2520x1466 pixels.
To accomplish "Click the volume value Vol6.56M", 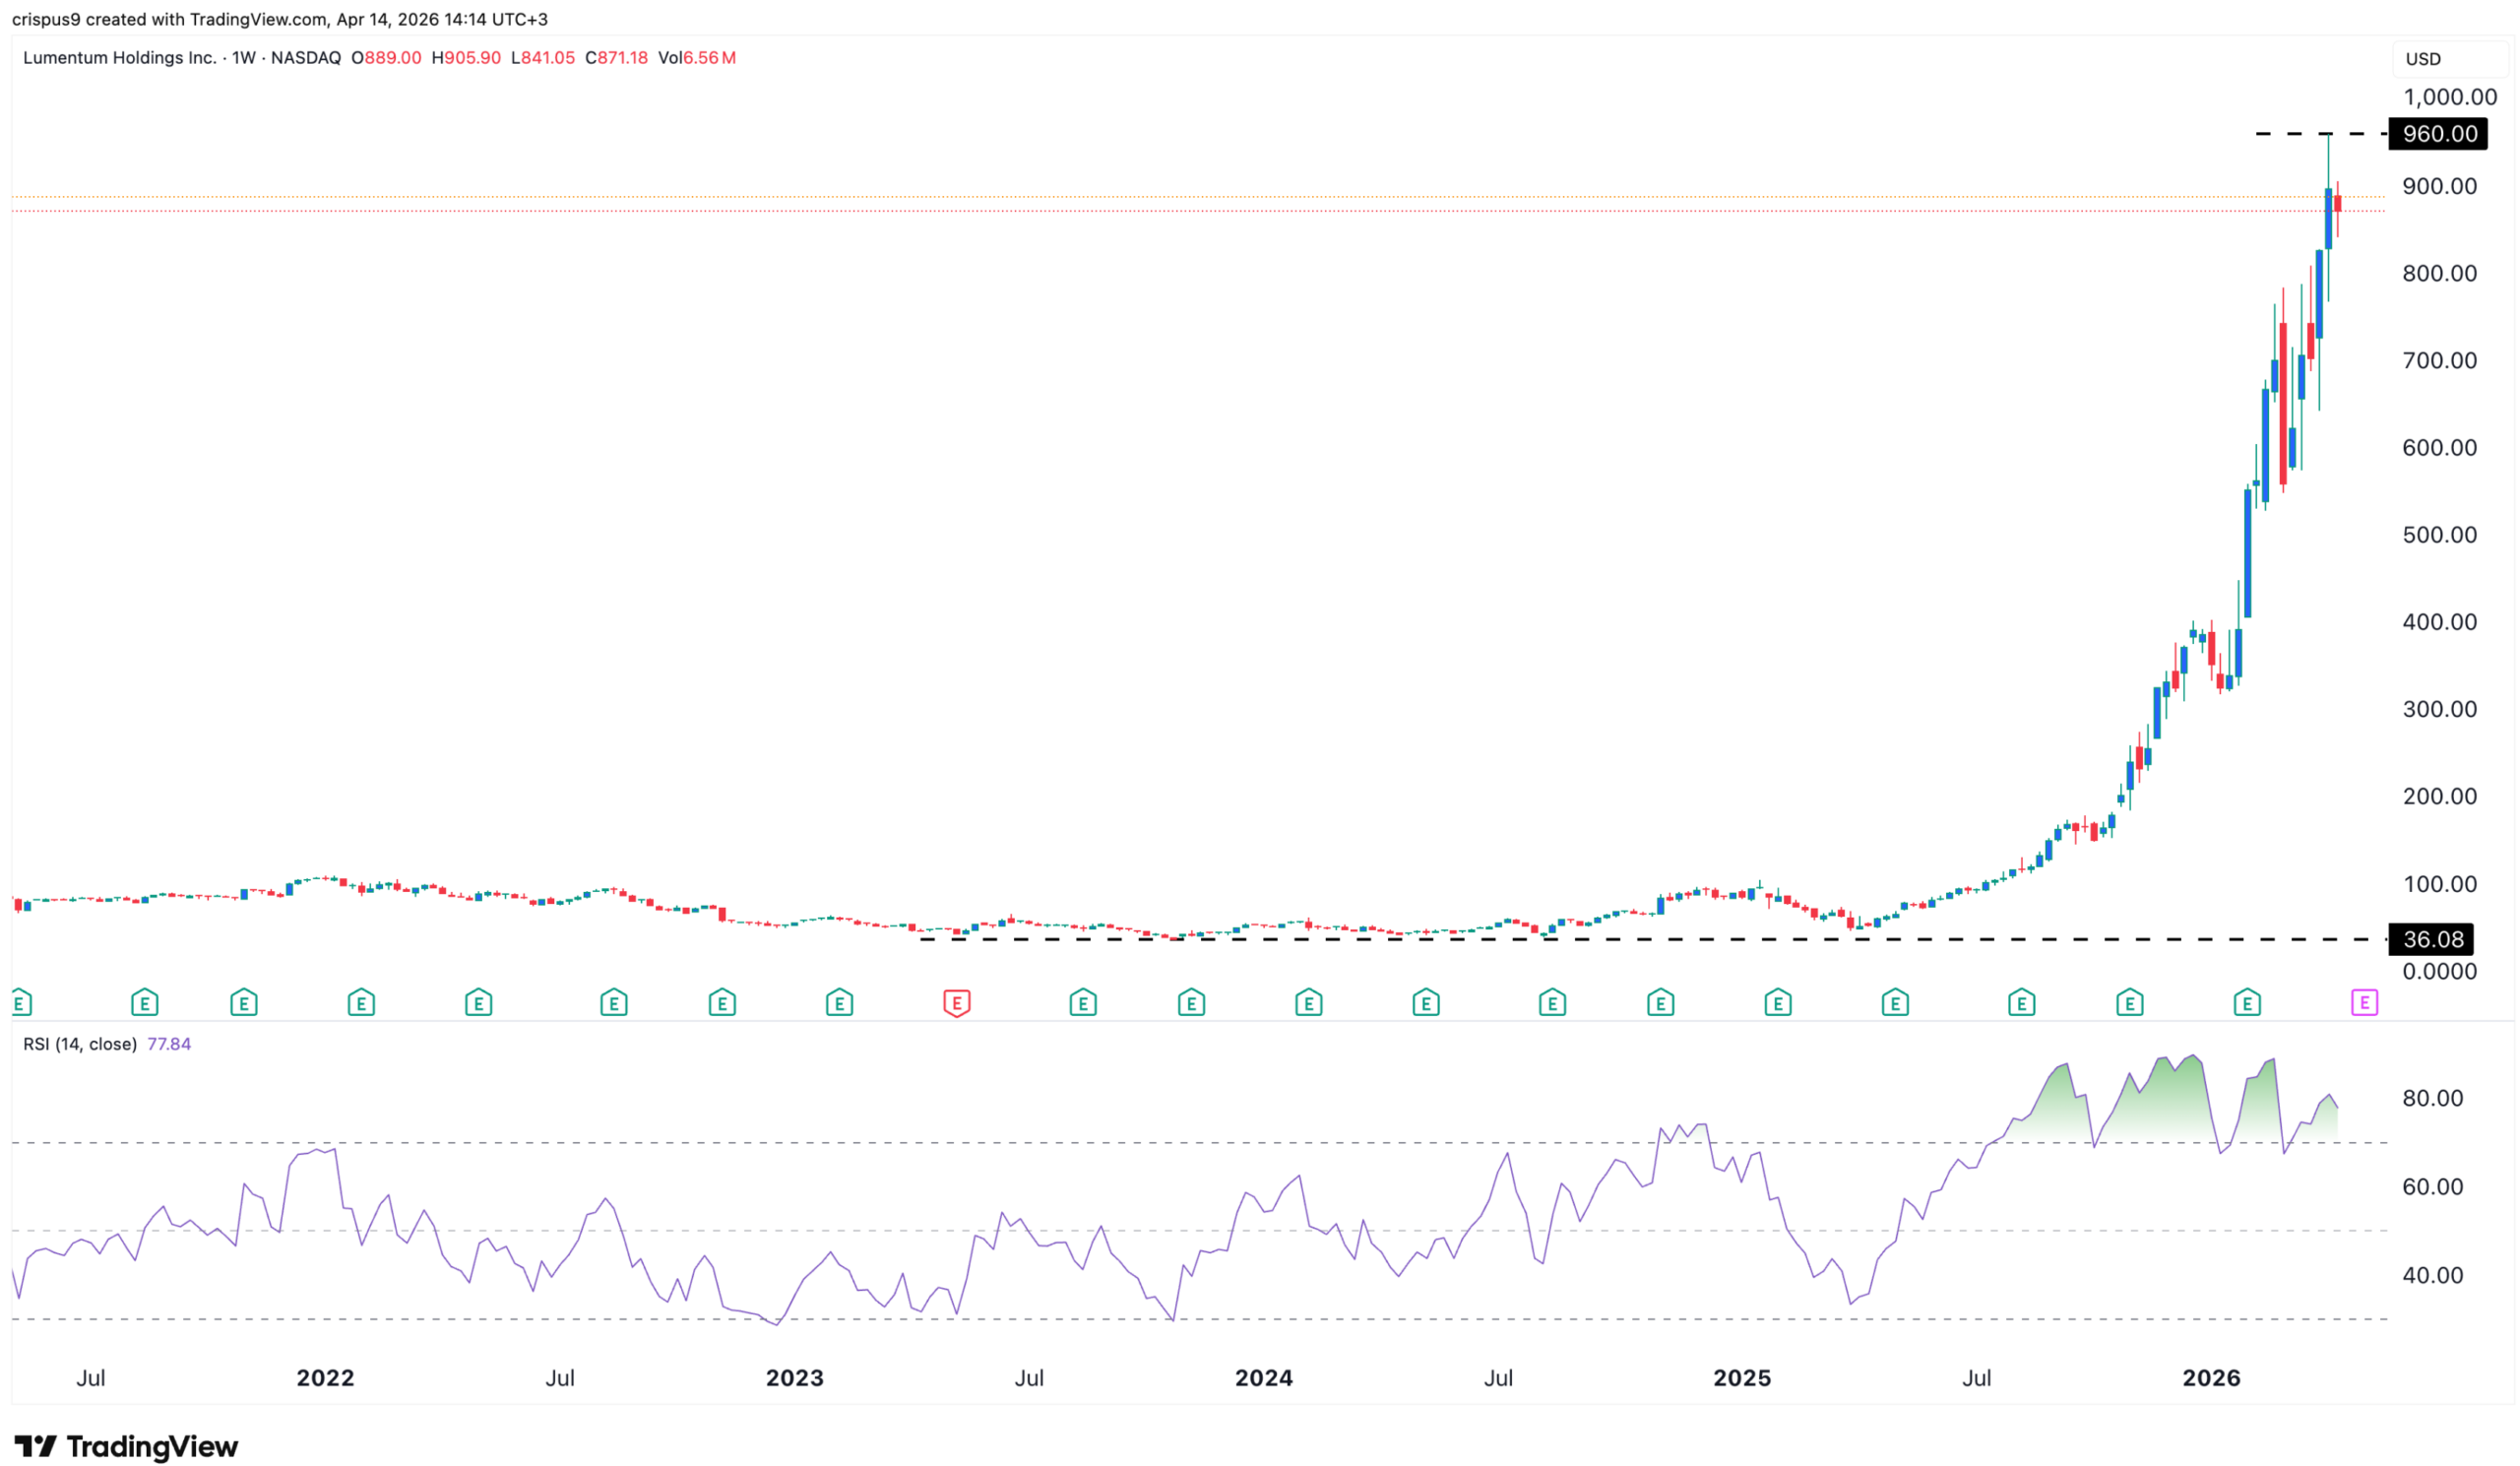I will tap(697, 58).
